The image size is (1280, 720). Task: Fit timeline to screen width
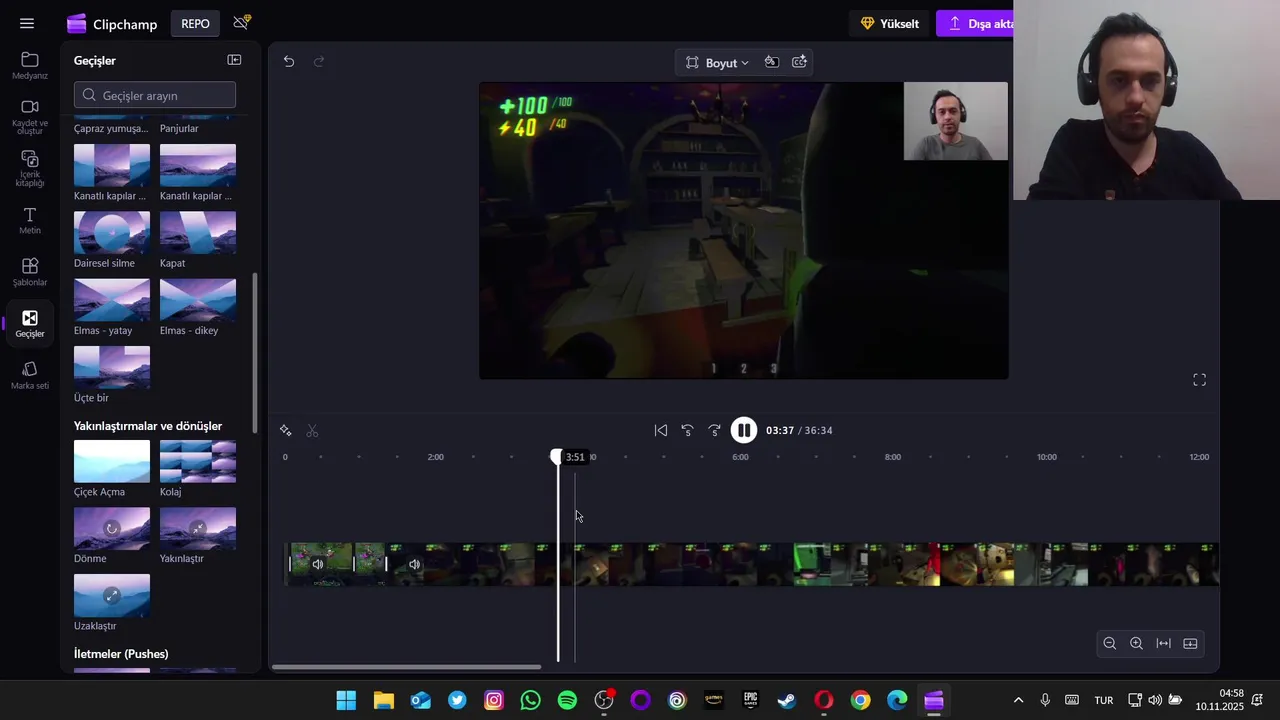1164,643
